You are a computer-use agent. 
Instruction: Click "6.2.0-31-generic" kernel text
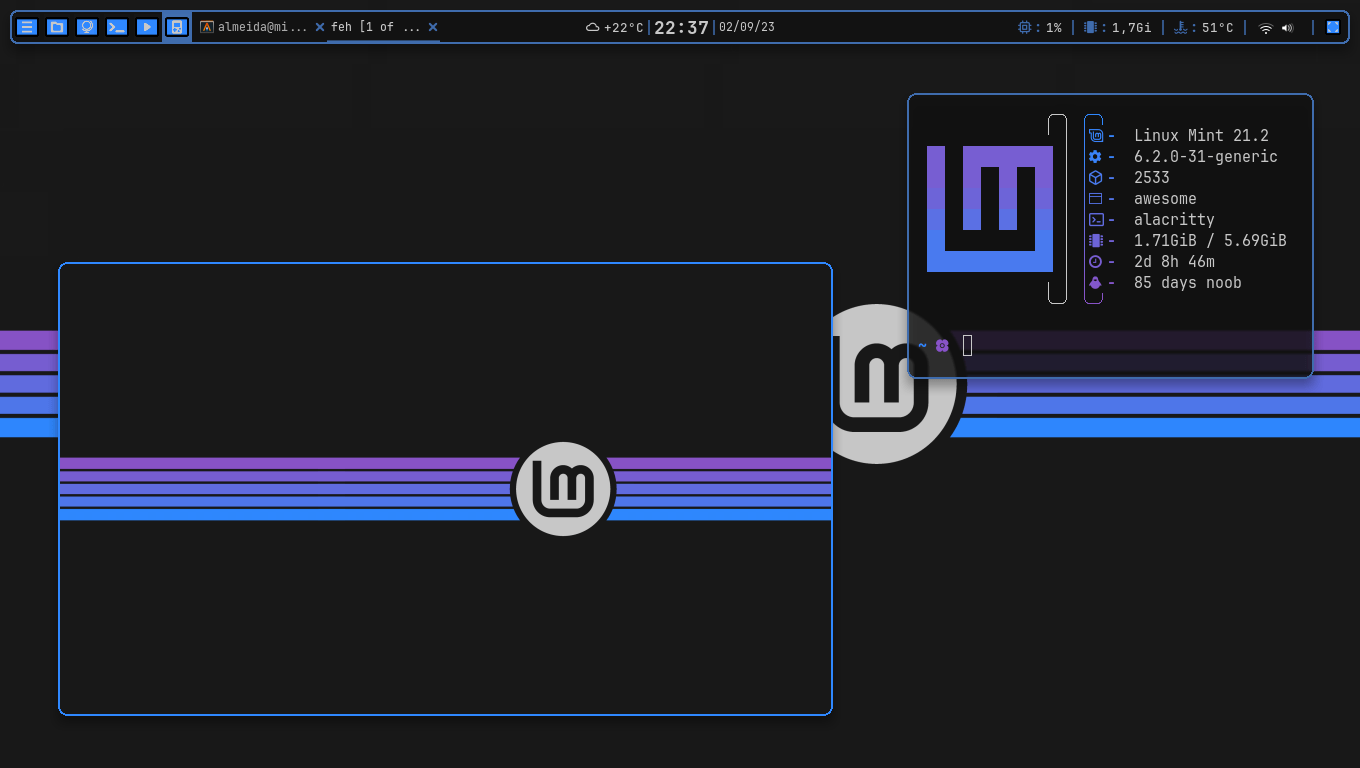(x=1206, y=157)
